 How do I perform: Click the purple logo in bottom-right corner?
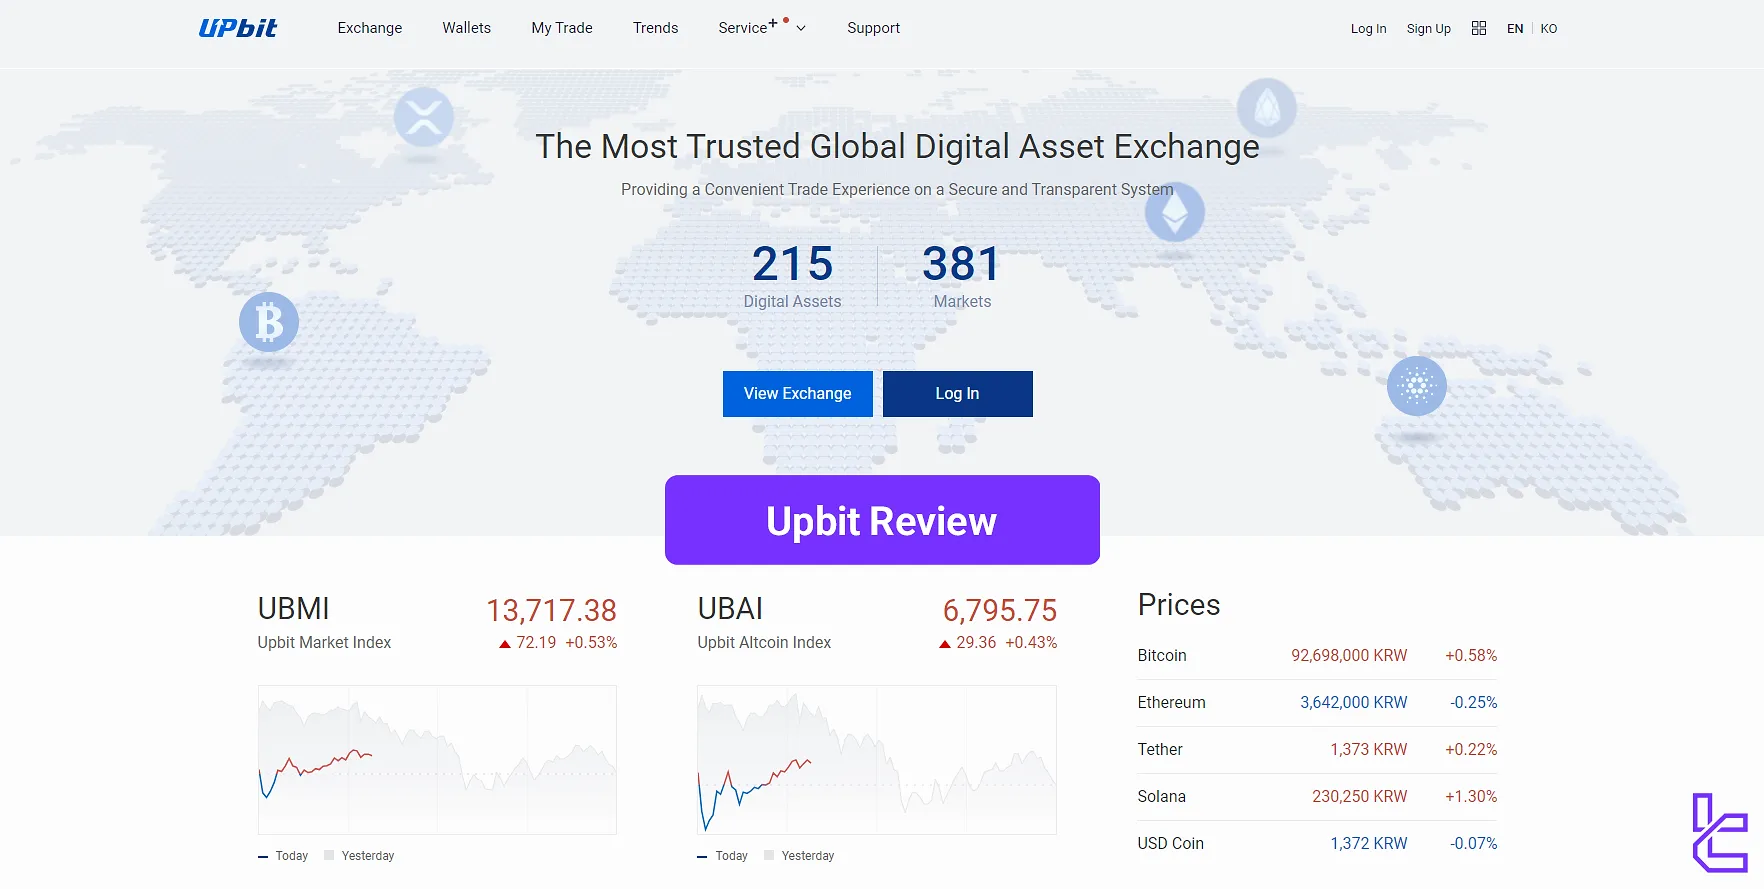click(1720, 832)
